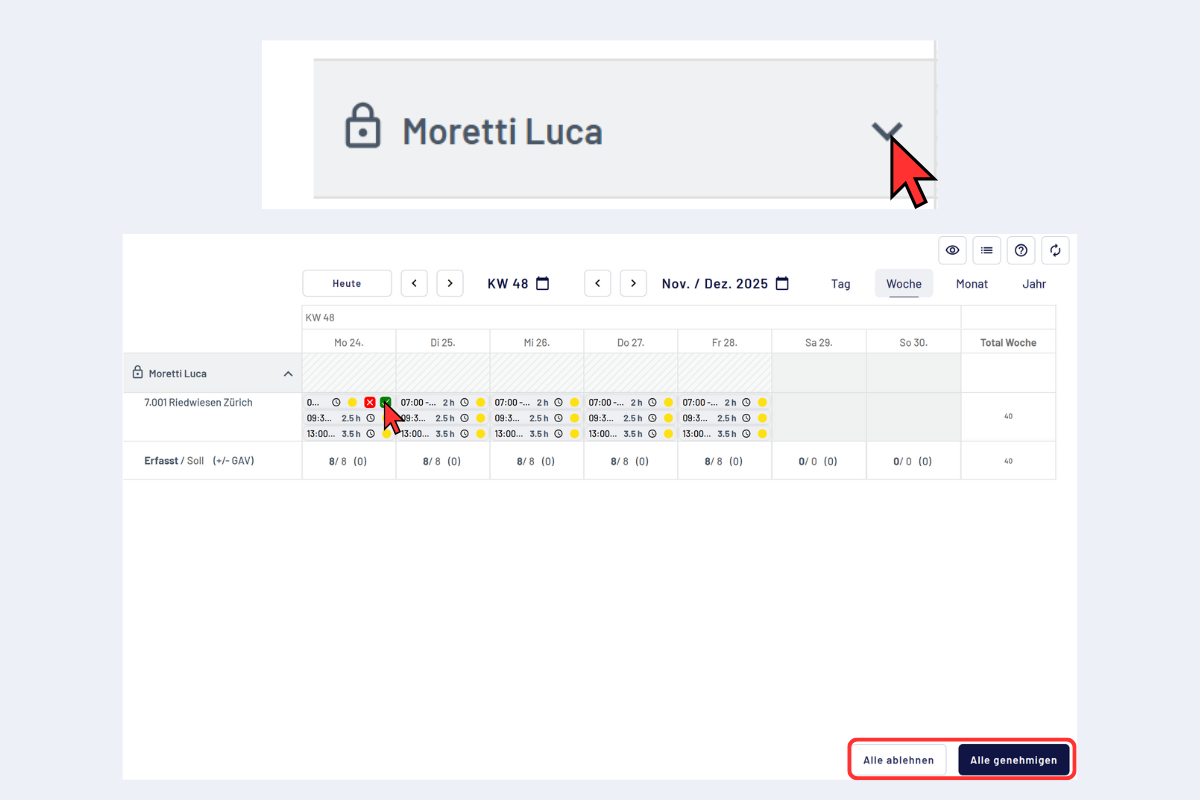Open the help question mark icon
The image size is (1200, 800).
1020,250
